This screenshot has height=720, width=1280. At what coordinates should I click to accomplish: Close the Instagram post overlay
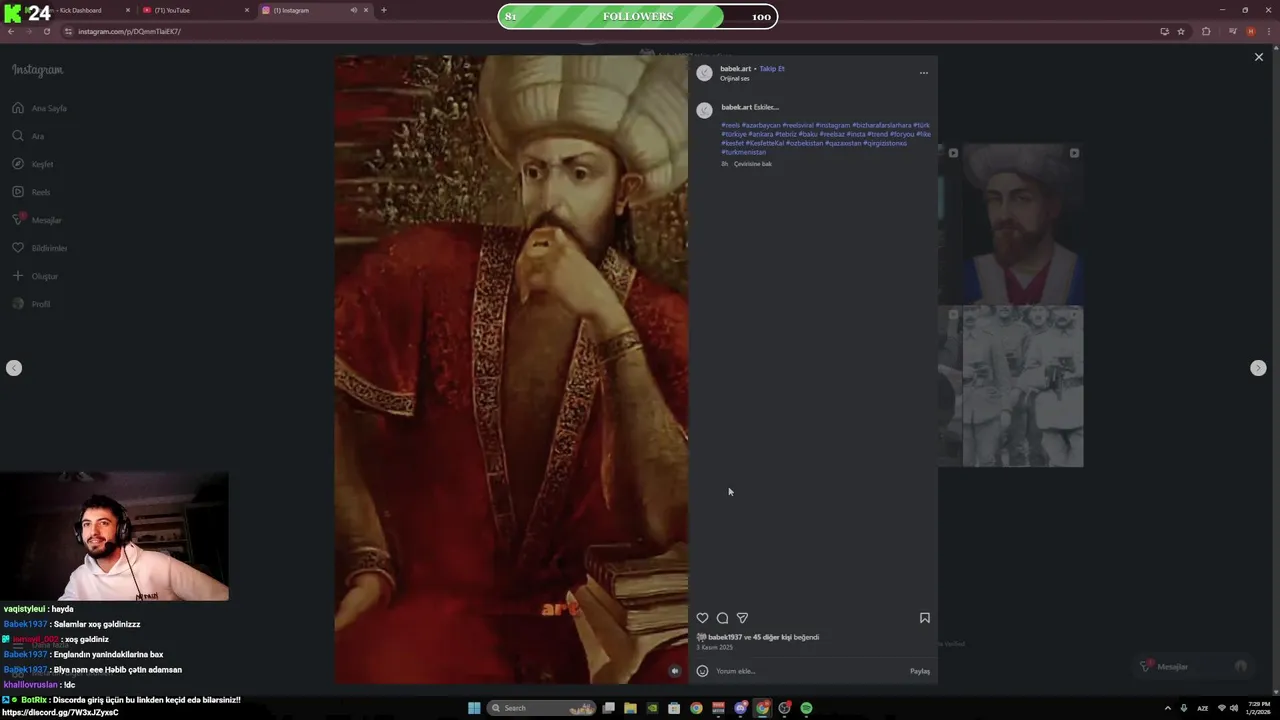[1259, 57]
